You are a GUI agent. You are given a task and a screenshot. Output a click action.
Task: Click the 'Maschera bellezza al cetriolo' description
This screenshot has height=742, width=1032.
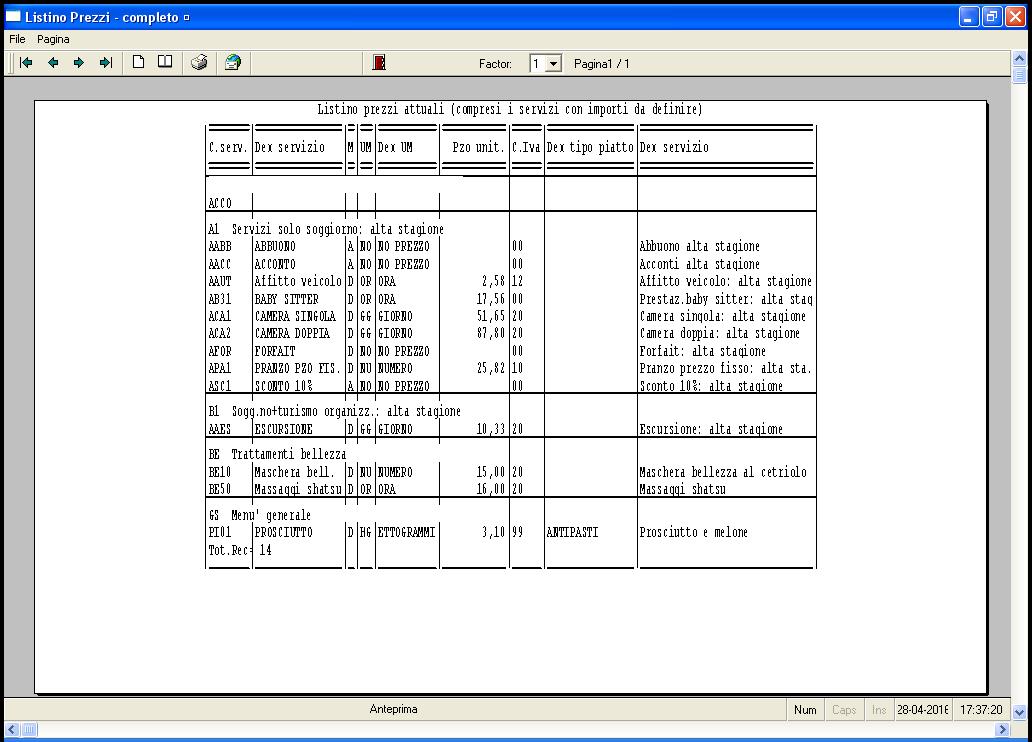pyautogui.click(x=723, y=473)
